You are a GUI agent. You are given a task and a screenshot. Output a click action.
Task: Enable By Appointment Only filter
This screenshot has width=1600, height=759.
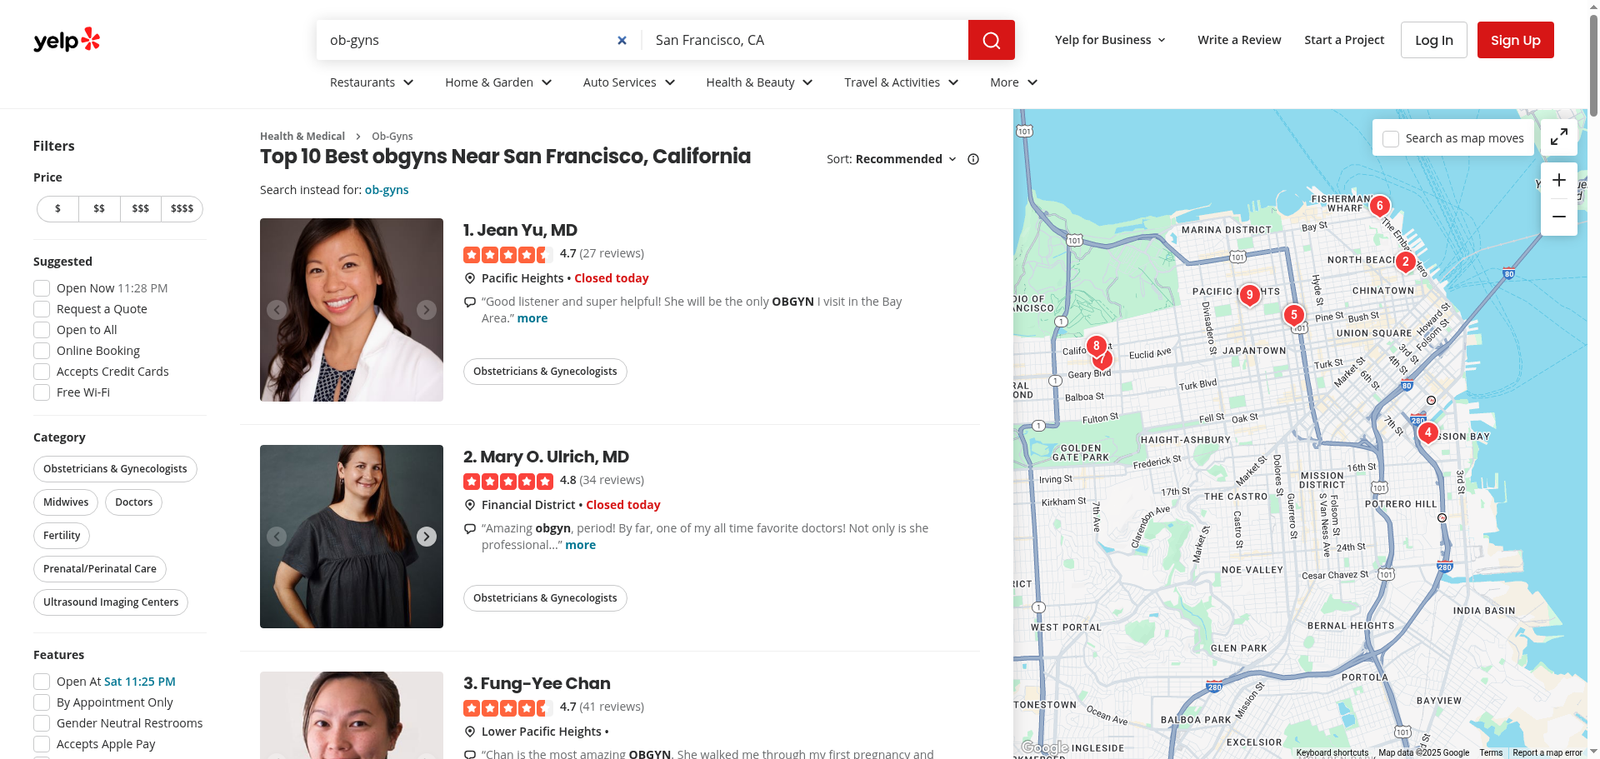coord(42,703)
